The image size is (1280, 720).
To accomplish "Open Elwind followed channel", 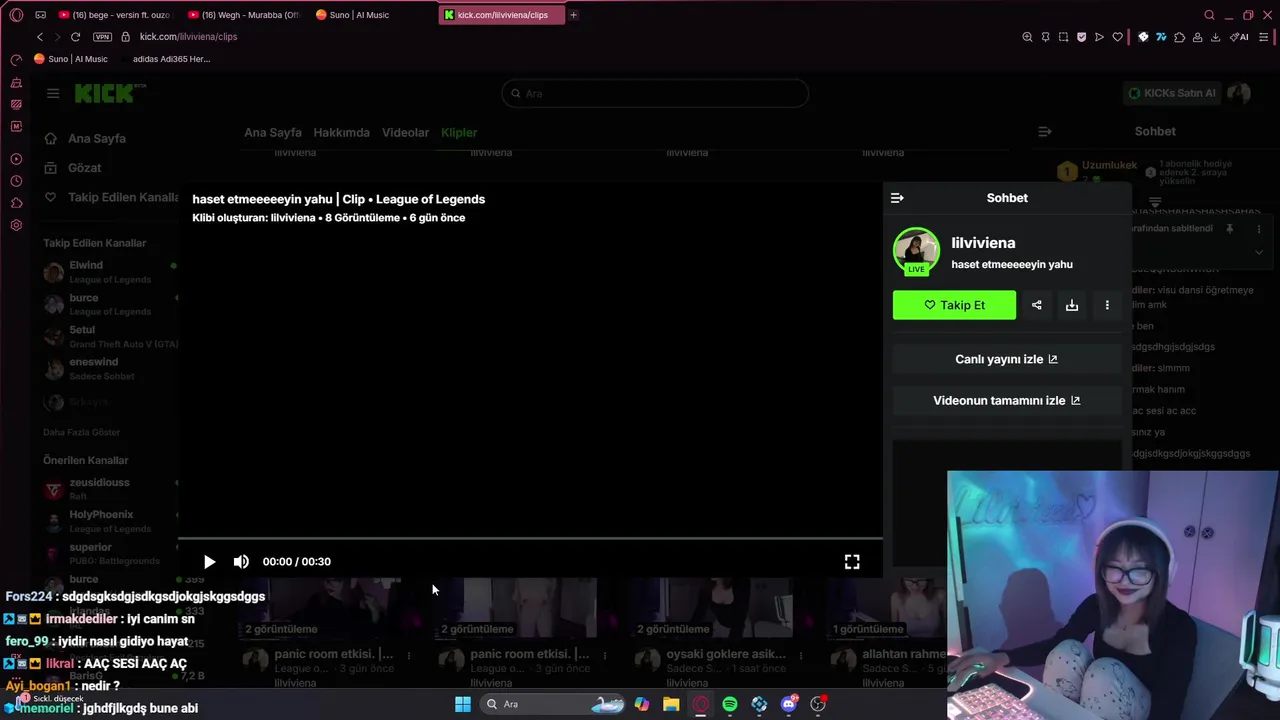I will tap(110, 272).
